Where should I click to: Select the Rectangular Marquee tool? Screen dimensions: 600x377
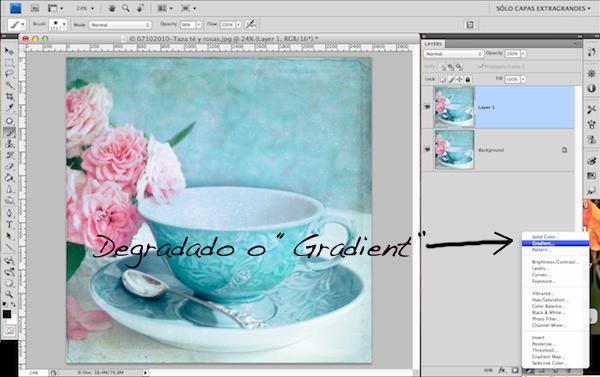click(x=9, y=63)
